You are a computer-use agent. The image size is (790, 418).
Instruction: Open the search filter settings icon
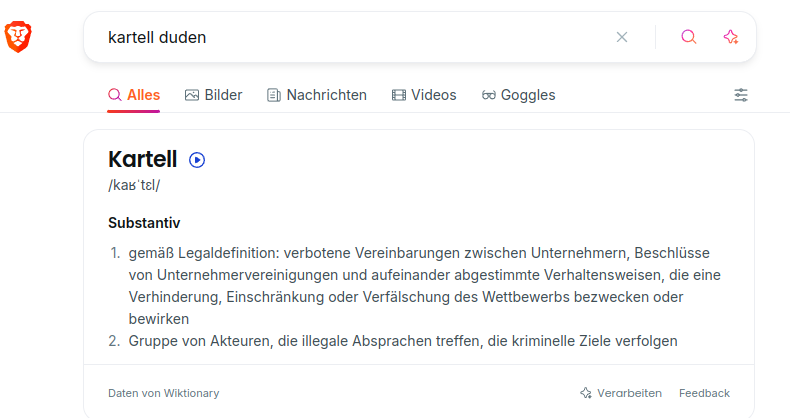coord(741,95)
